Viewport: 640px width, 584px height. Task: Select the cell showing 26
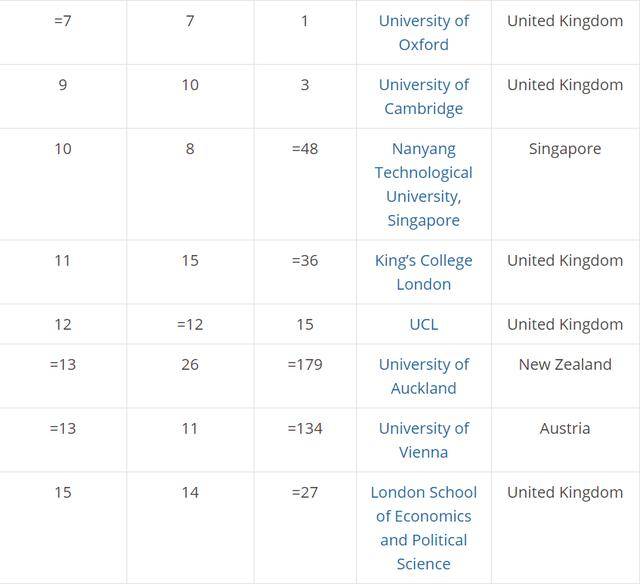(x=190, y=365)
